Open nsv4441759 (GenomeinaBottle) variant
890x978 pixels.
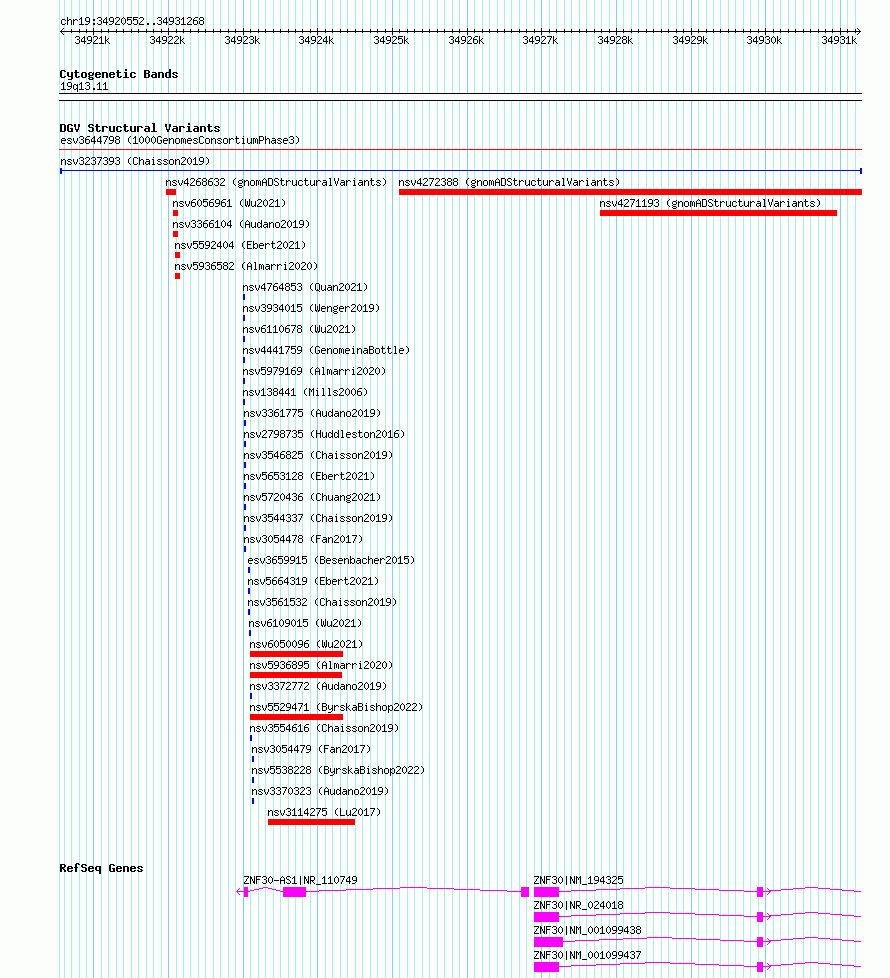pyautogui.click(x=326, y=351)
